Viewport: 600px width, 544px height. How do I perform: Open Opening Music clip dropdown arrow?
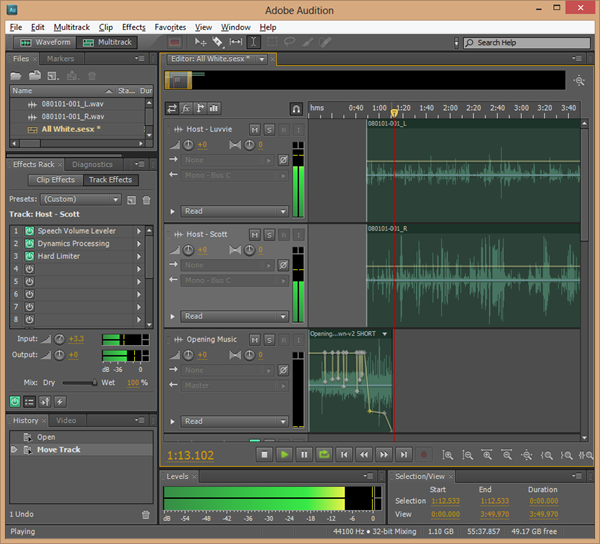pos(385,334)
